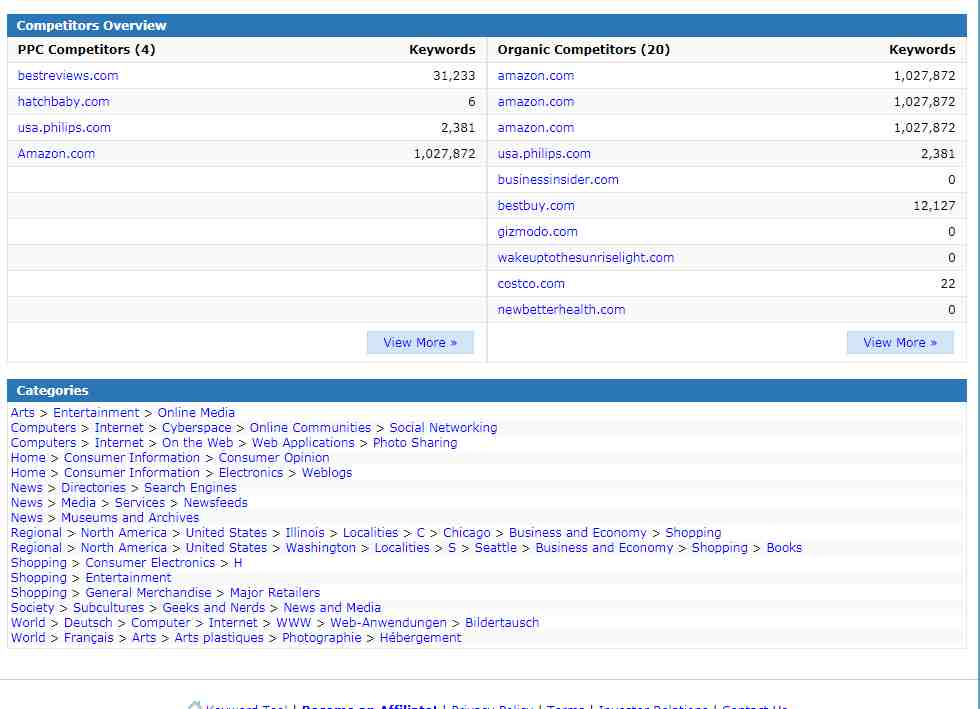Open the Cyberspace category link

coord(196,428)
